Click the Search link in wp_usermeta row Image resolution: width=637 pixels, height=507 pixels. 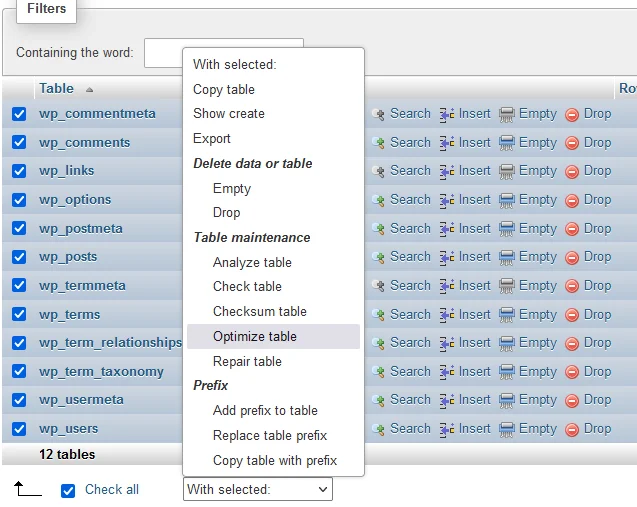tap(410, 400)
